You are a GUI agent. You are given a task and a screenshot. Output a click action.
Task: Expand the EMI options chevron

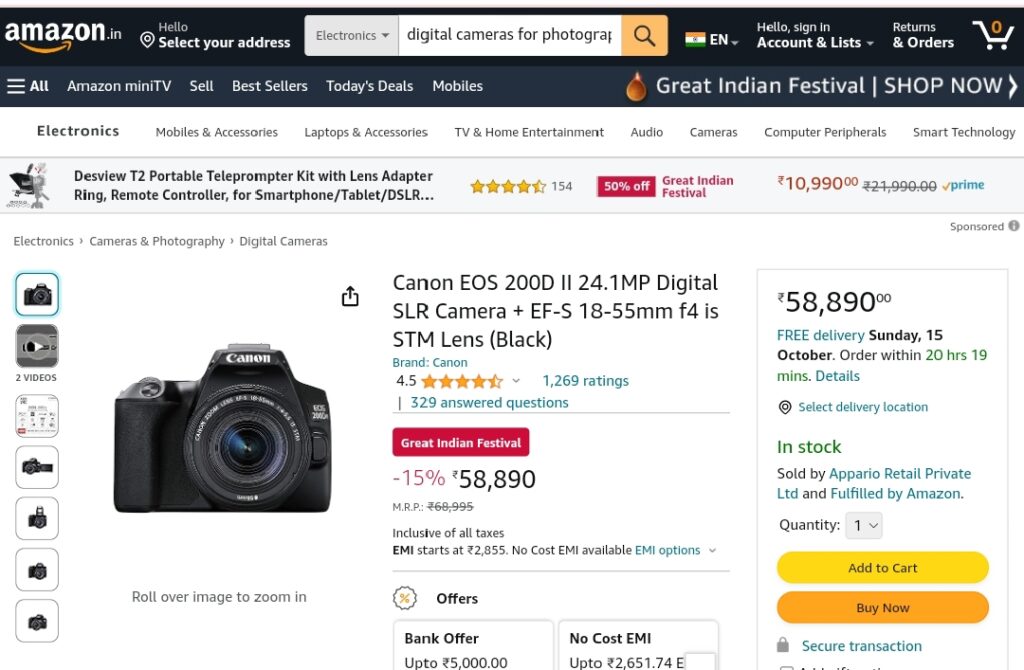(x=712, y=550)
